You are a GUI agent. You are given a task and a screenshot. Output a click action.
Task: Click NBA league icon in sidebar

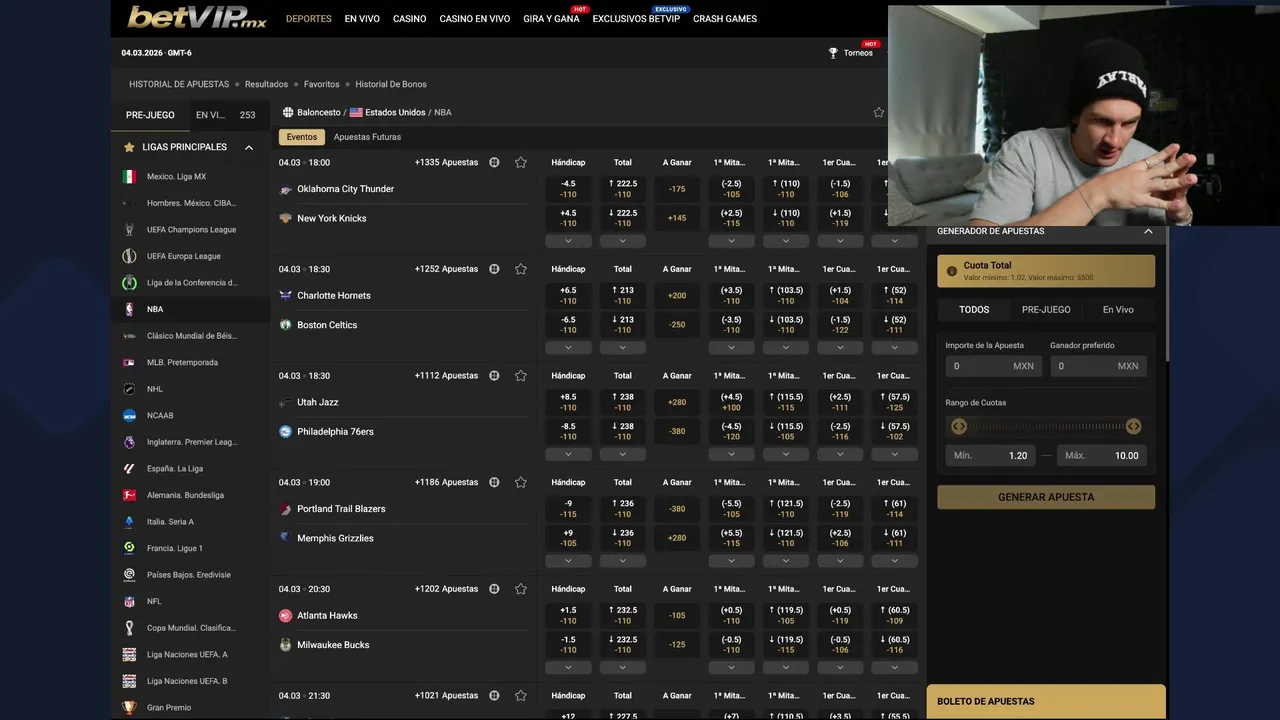click(x=129, y=309)
